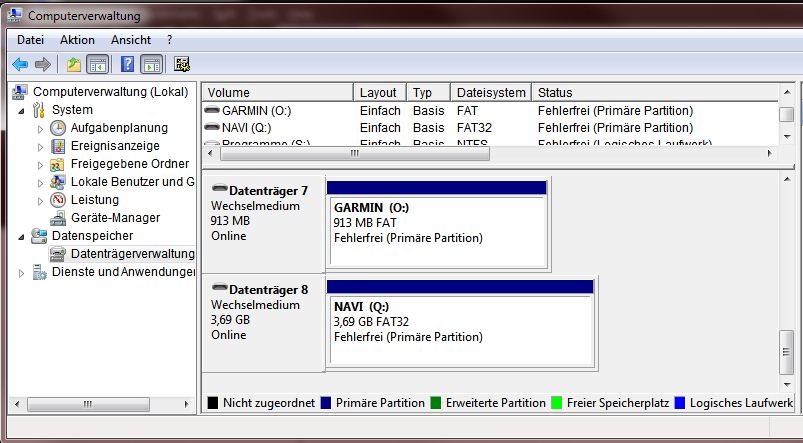803x443 pixels.
Task: Collapse the System tree node
Action: pyautogui.click(x=21, y=111)
